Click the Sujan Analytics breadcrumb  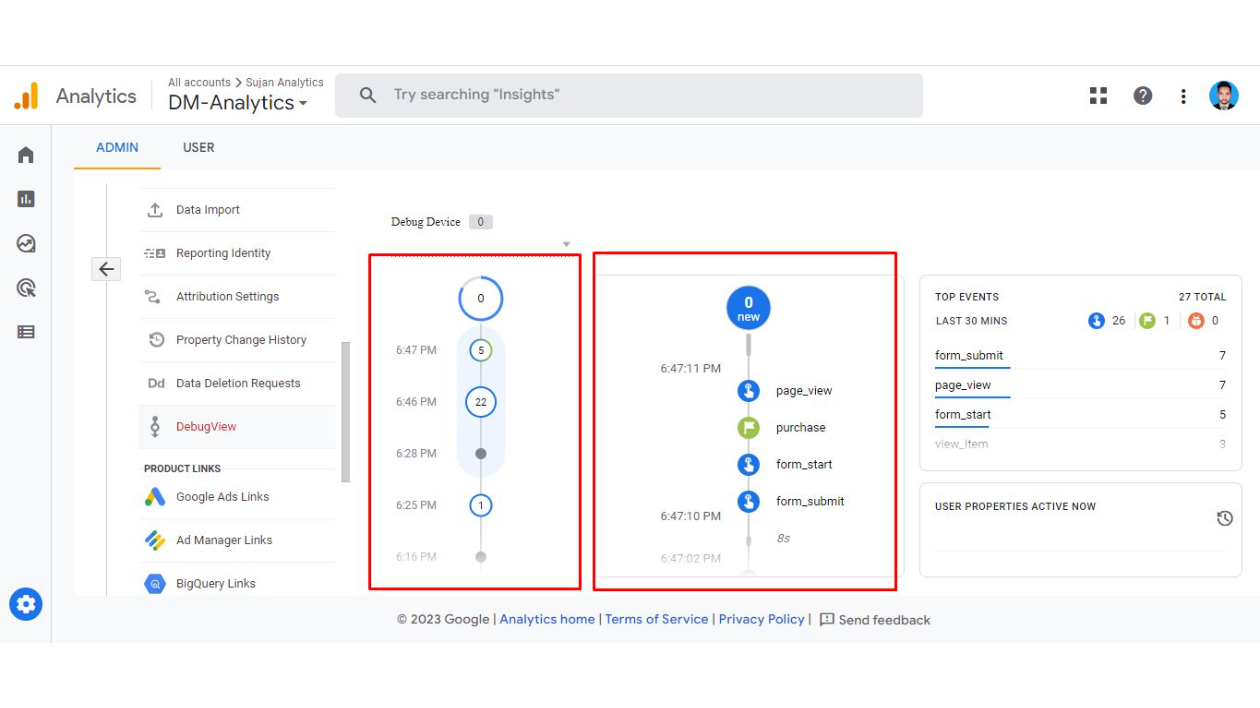pyautogui.click(x=285, y=83)
